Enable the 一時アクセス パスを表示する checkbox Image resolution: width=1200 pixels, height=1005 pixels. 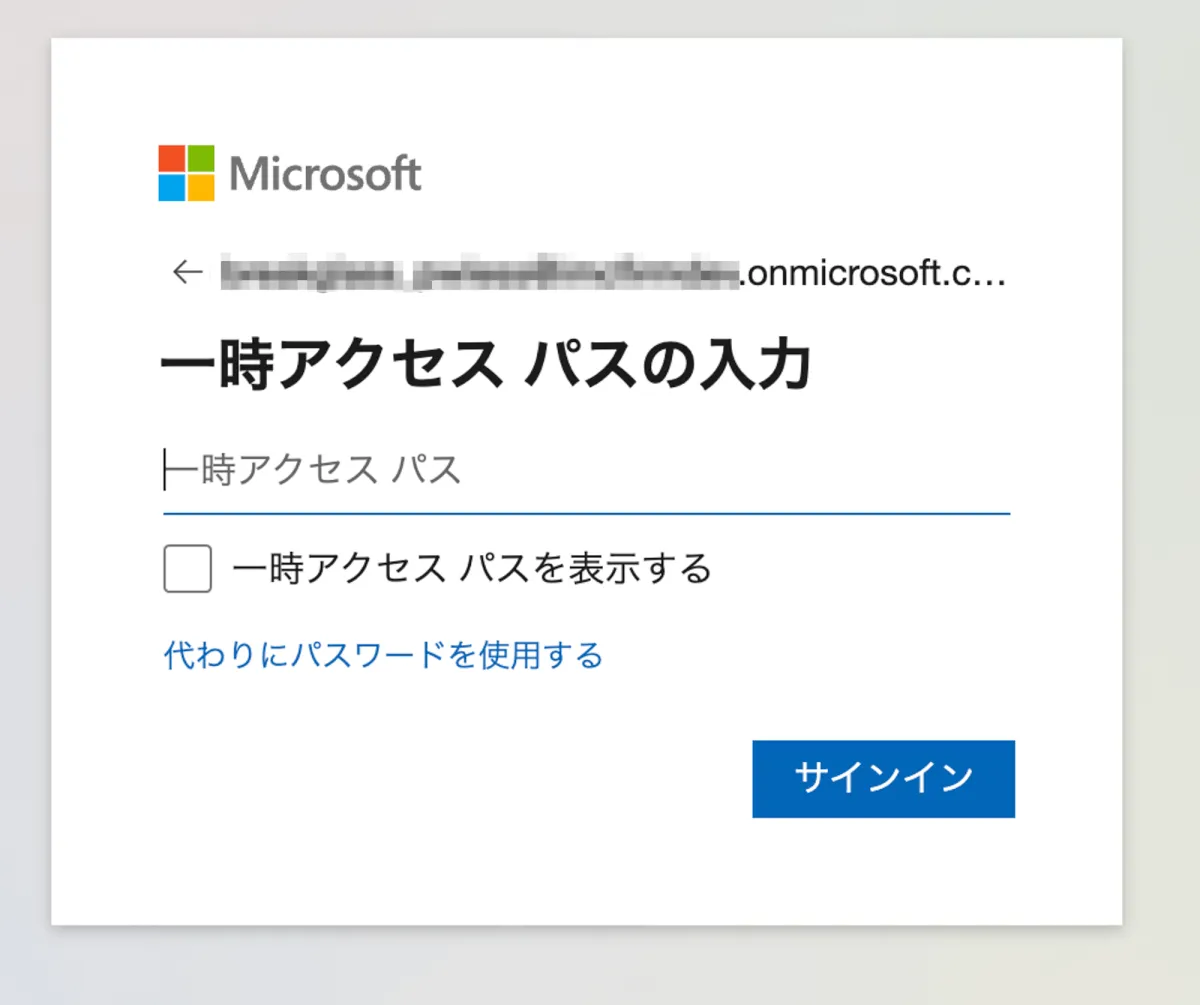[187, 569]
